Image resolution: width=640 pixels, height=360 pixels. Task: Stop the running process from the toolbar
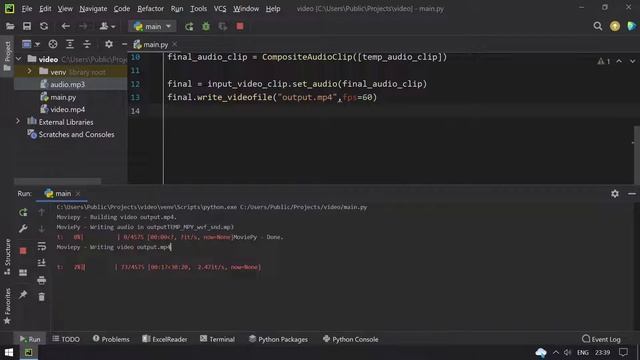click(x=240, y=27)
